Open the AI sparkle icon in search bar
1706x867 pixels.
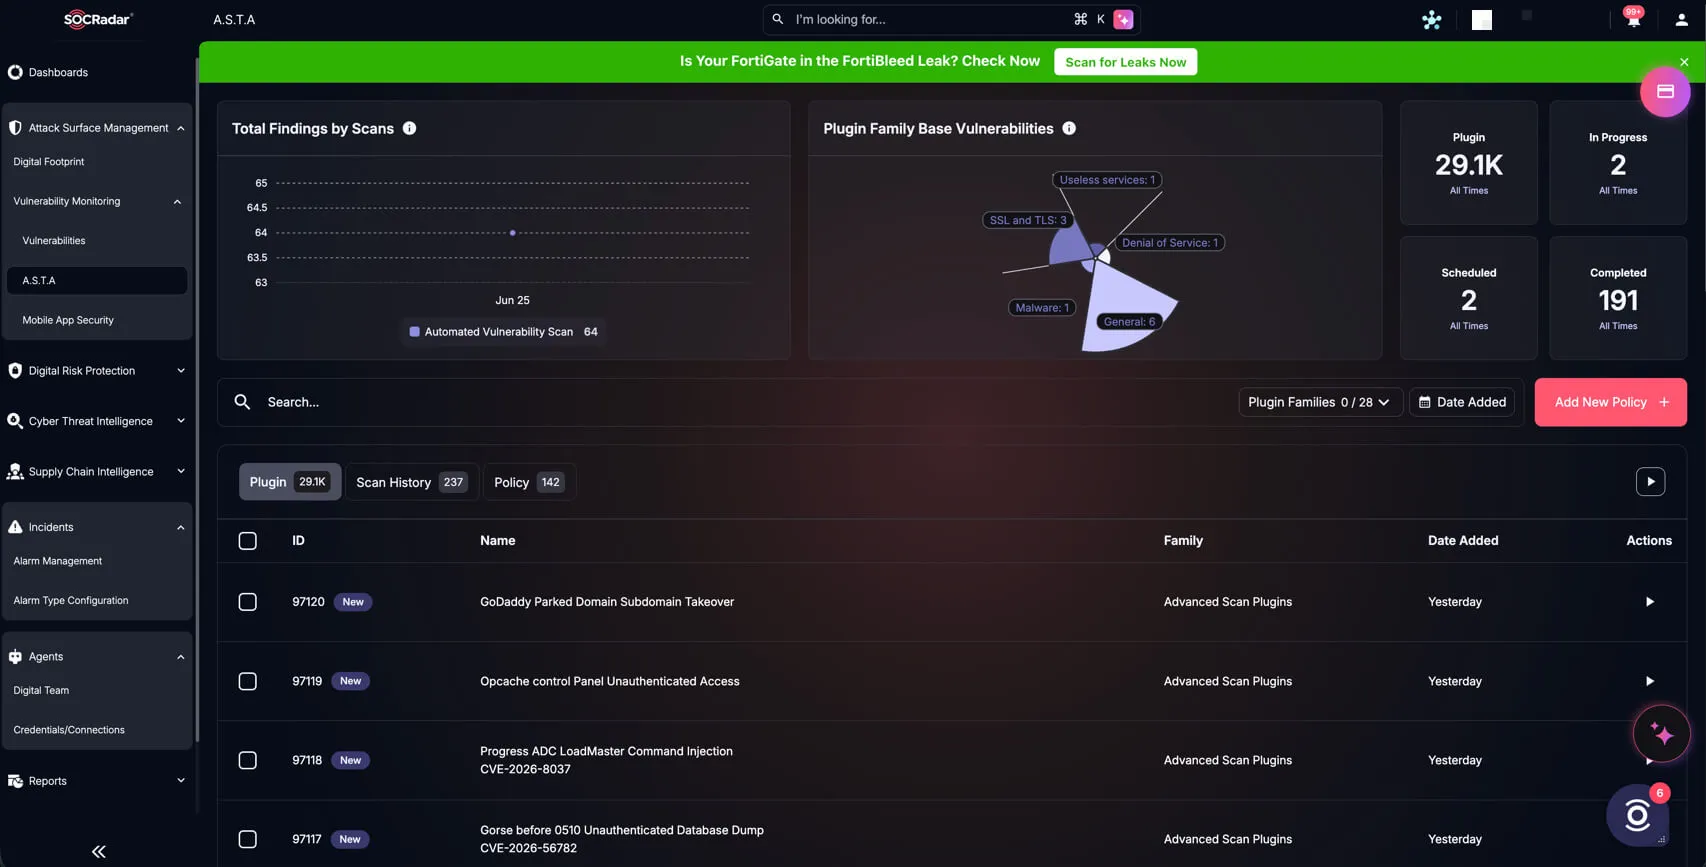click(x=1123, y=20)
